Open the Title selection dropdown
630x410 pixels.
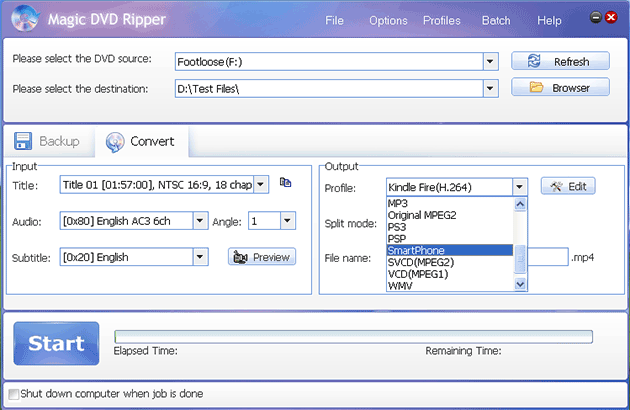[x=261, y=185]
